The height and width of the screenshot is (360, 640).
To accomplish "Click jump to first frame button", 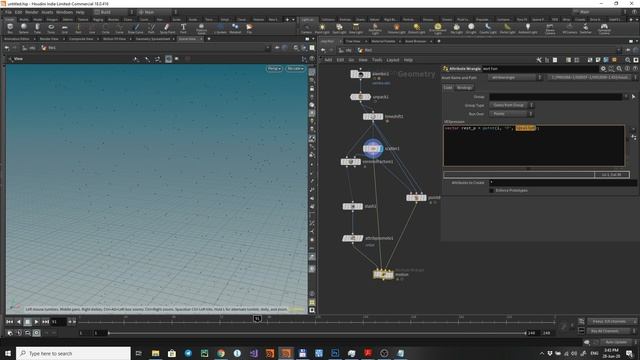I will 9,322.
